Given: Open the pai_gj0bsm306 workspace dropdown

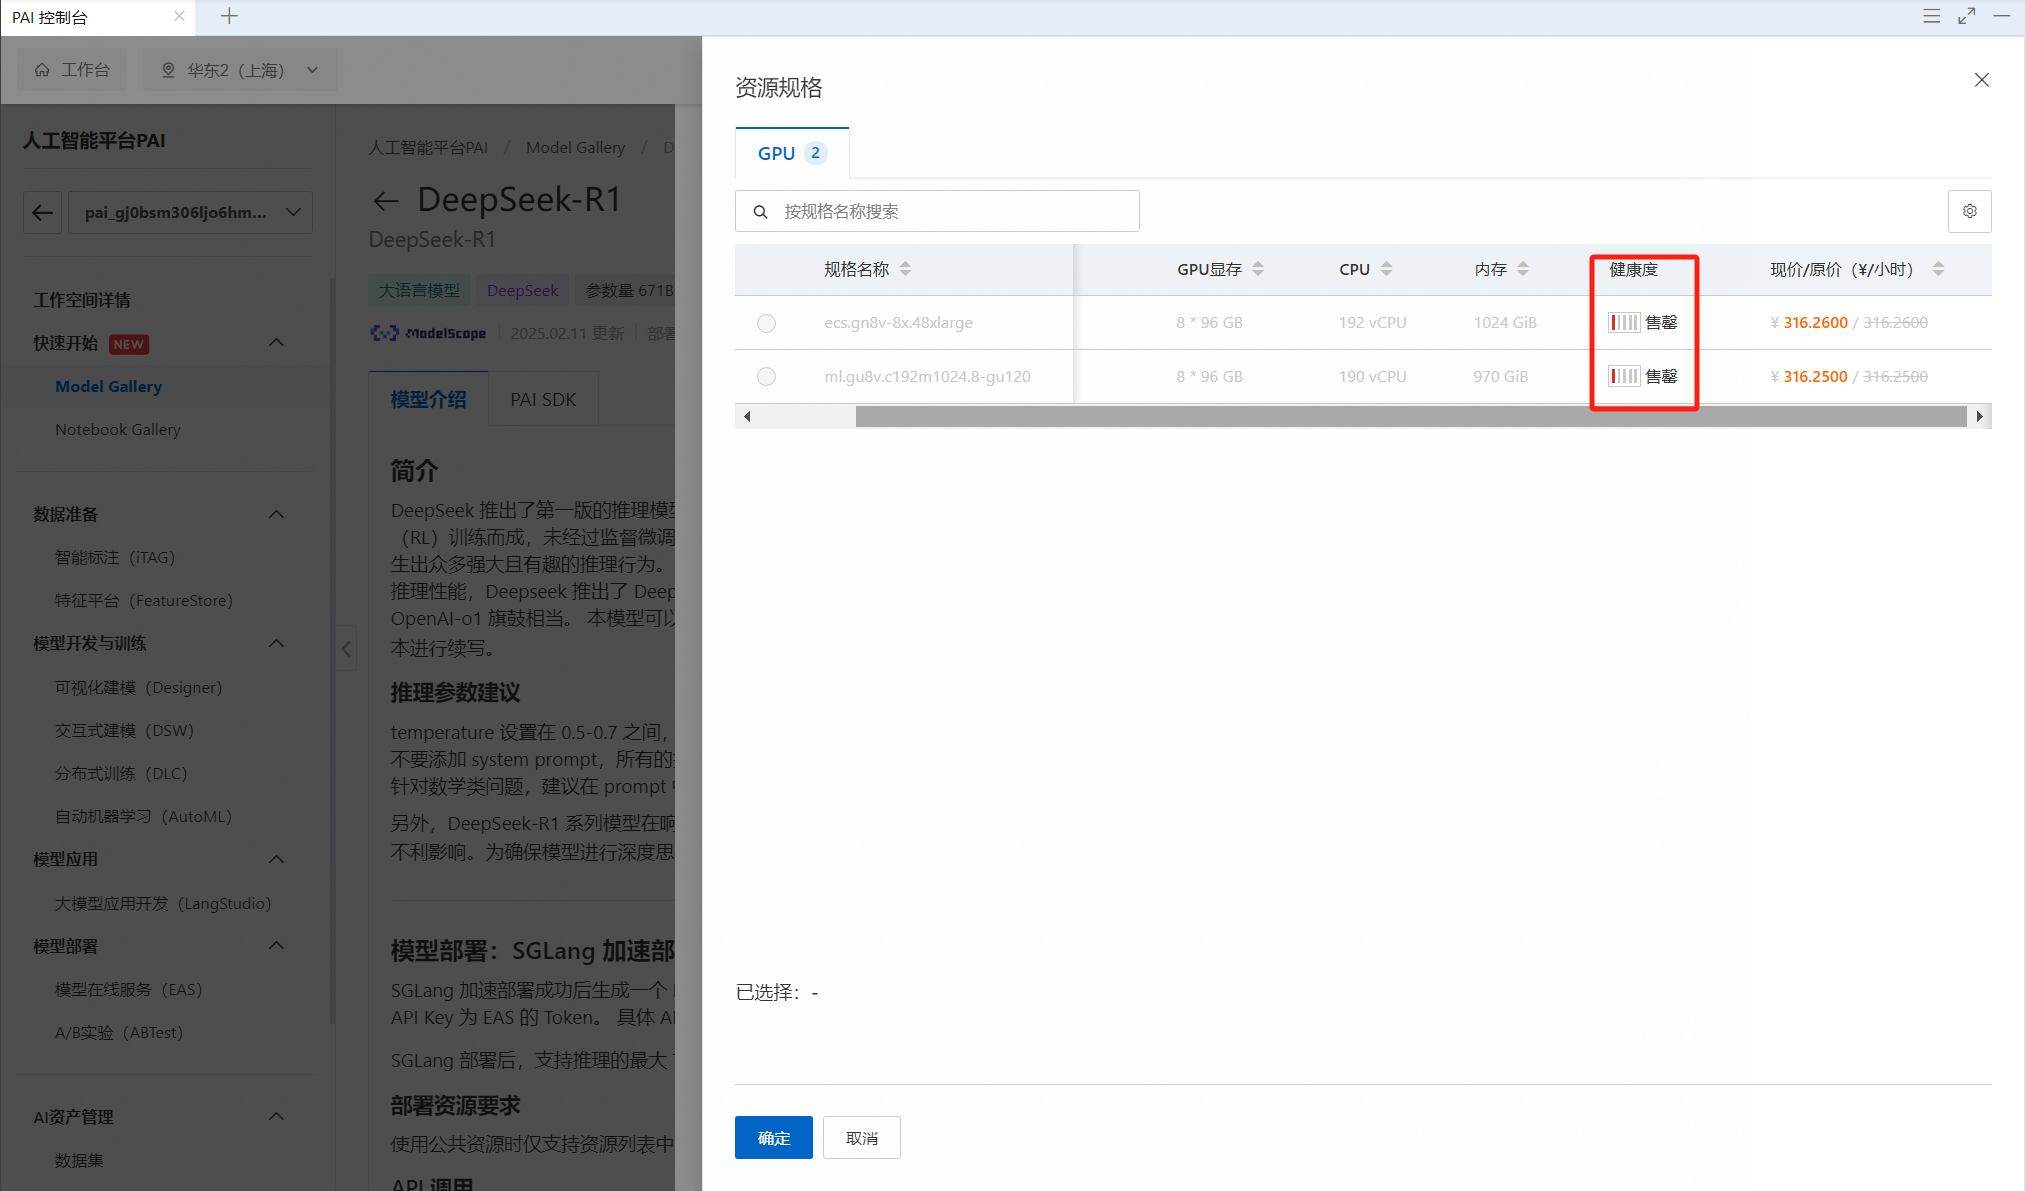Looking at the screenshot, I should (x=190, y=212).
